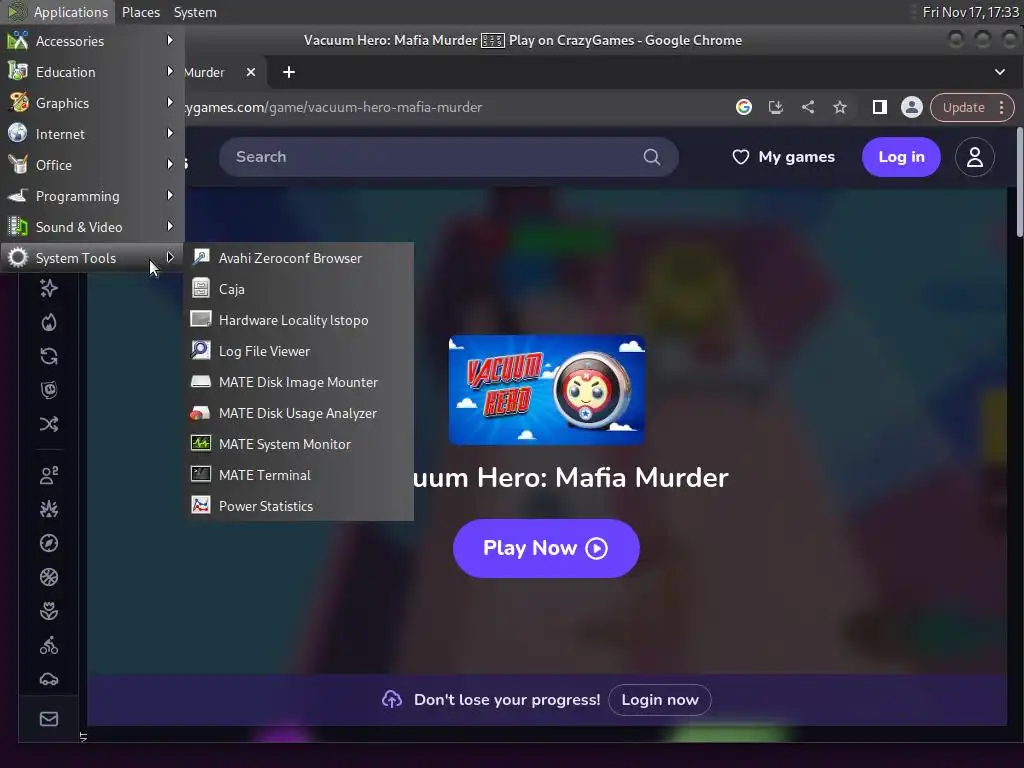Open the user account circle icon
The image size is (1024, 768).
(975, 157)
